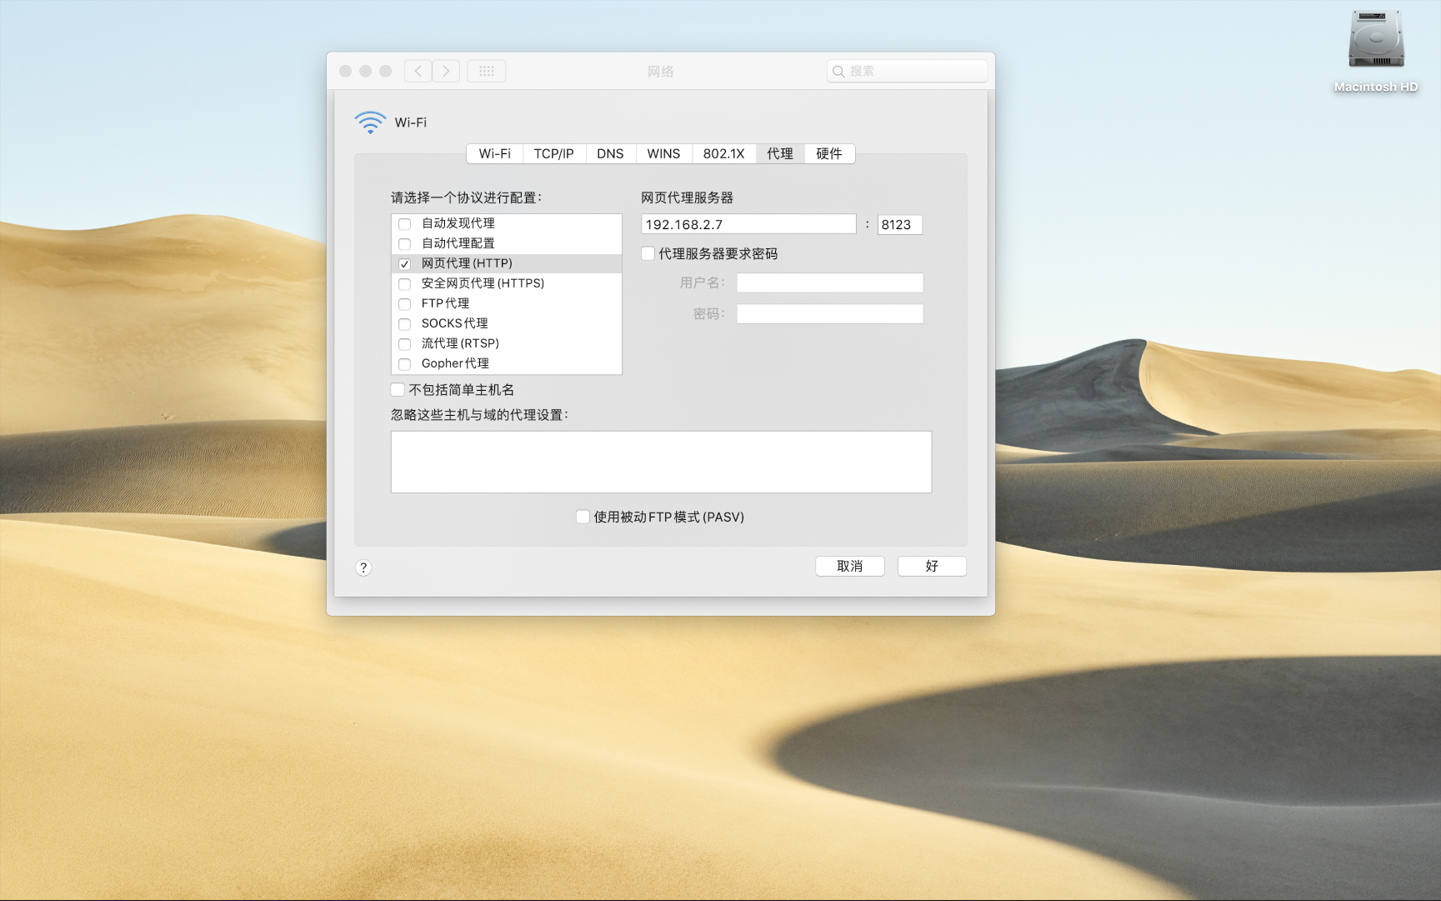Viewport: 1441px width, 901px height.
Task: Confirm settings with the 好 button
Action: click(x=931, y=566)
